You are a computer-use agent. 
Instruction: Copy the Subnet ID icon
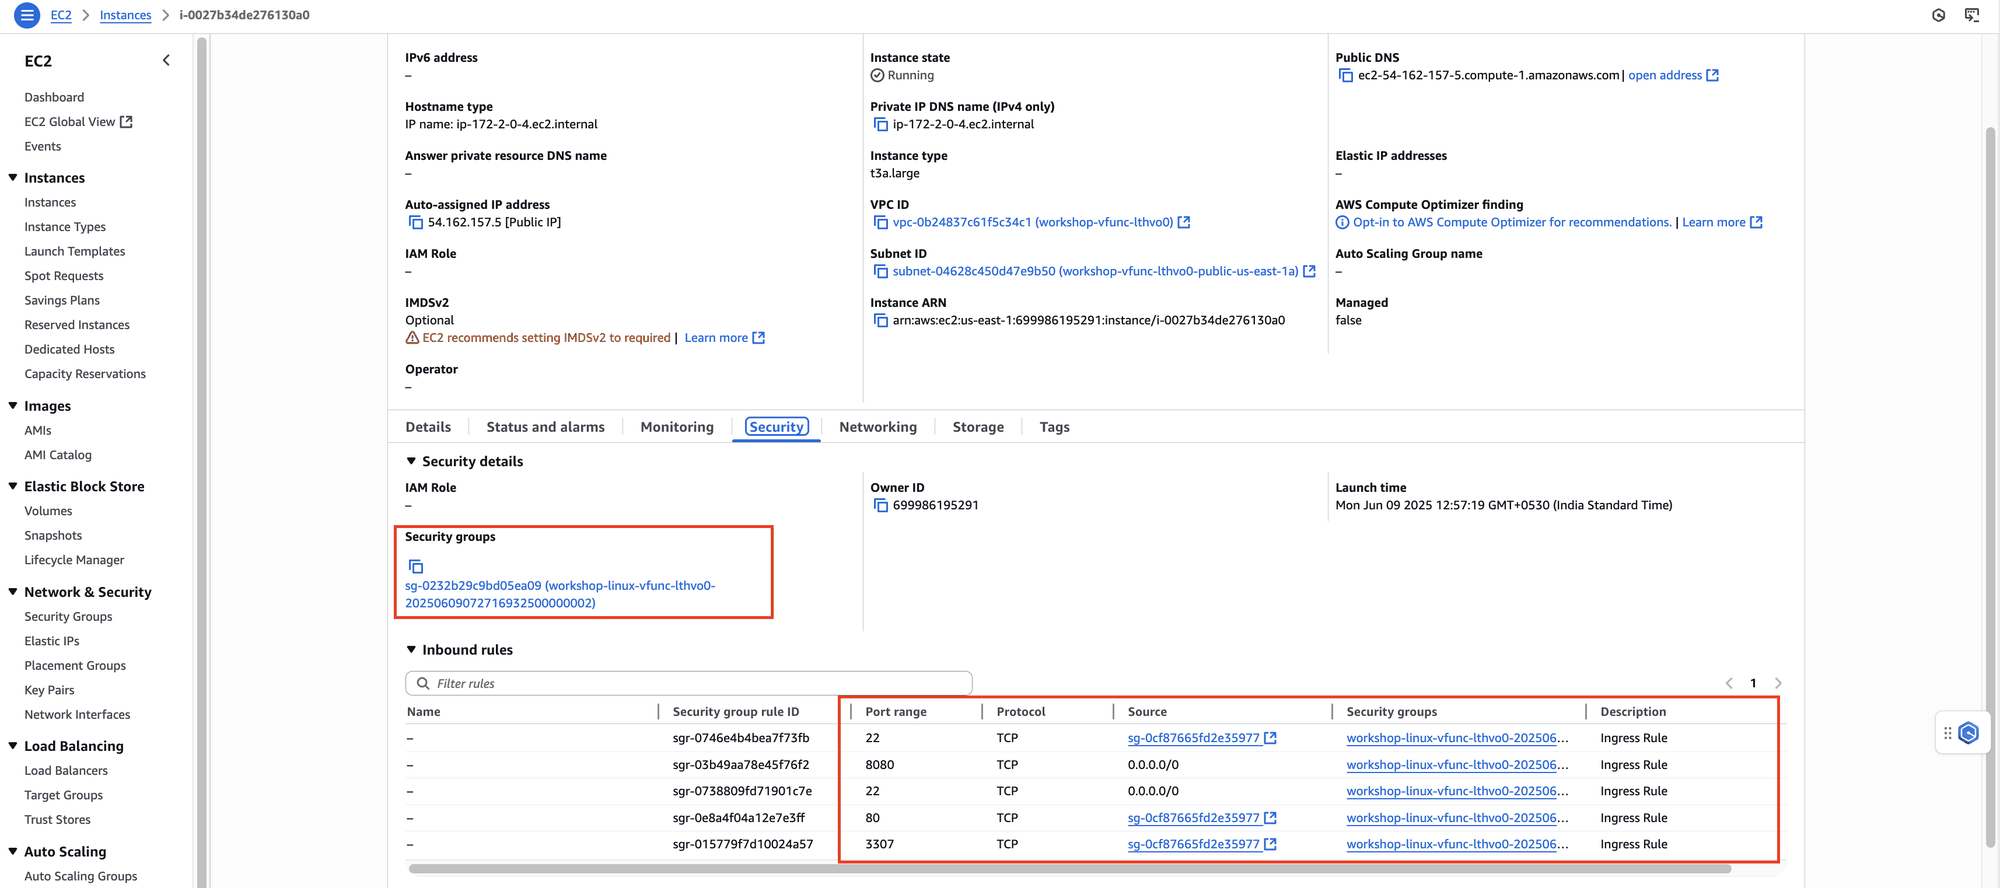coord(880,272)
